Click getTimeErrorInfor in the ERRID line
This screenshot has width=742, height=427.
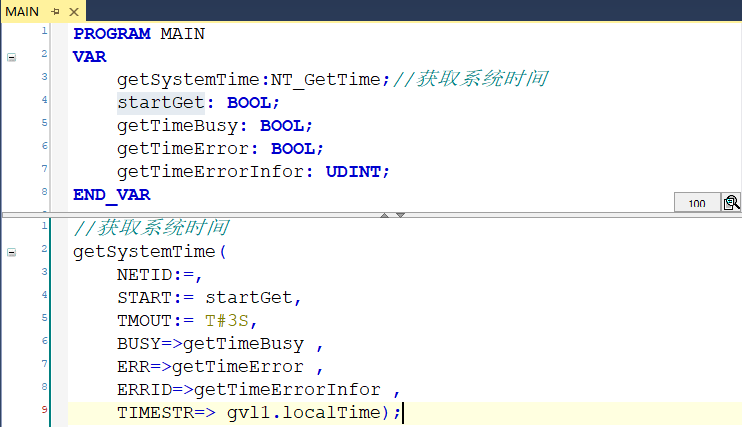(287, 390)
